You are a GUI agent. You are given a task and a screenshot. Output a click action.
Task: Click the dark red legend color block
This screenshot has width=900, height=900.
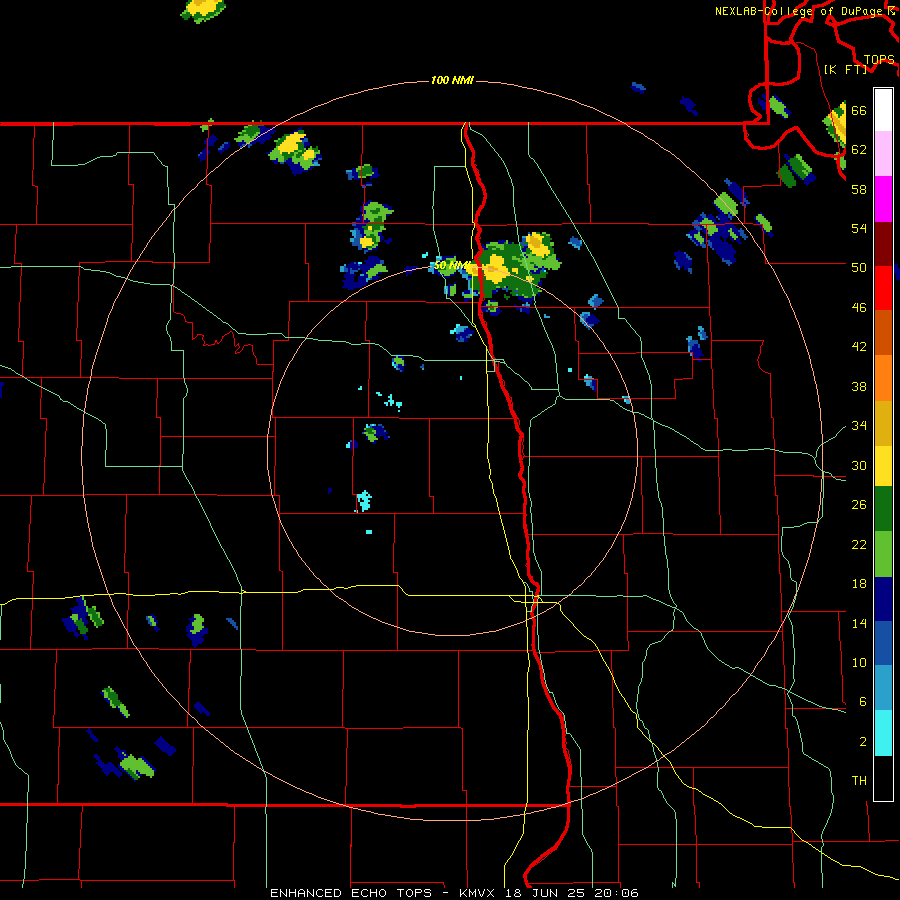[883, 244]
